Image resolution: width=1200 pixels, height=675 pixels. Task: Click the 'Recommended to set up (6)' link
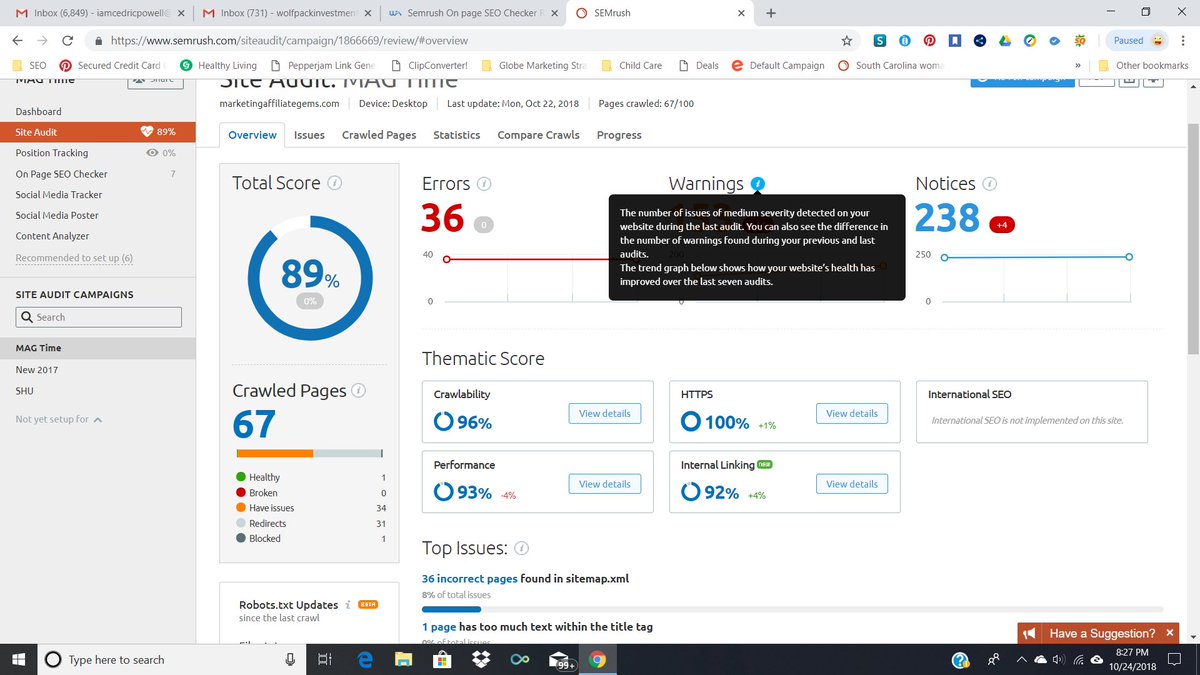tap(74, 258)
